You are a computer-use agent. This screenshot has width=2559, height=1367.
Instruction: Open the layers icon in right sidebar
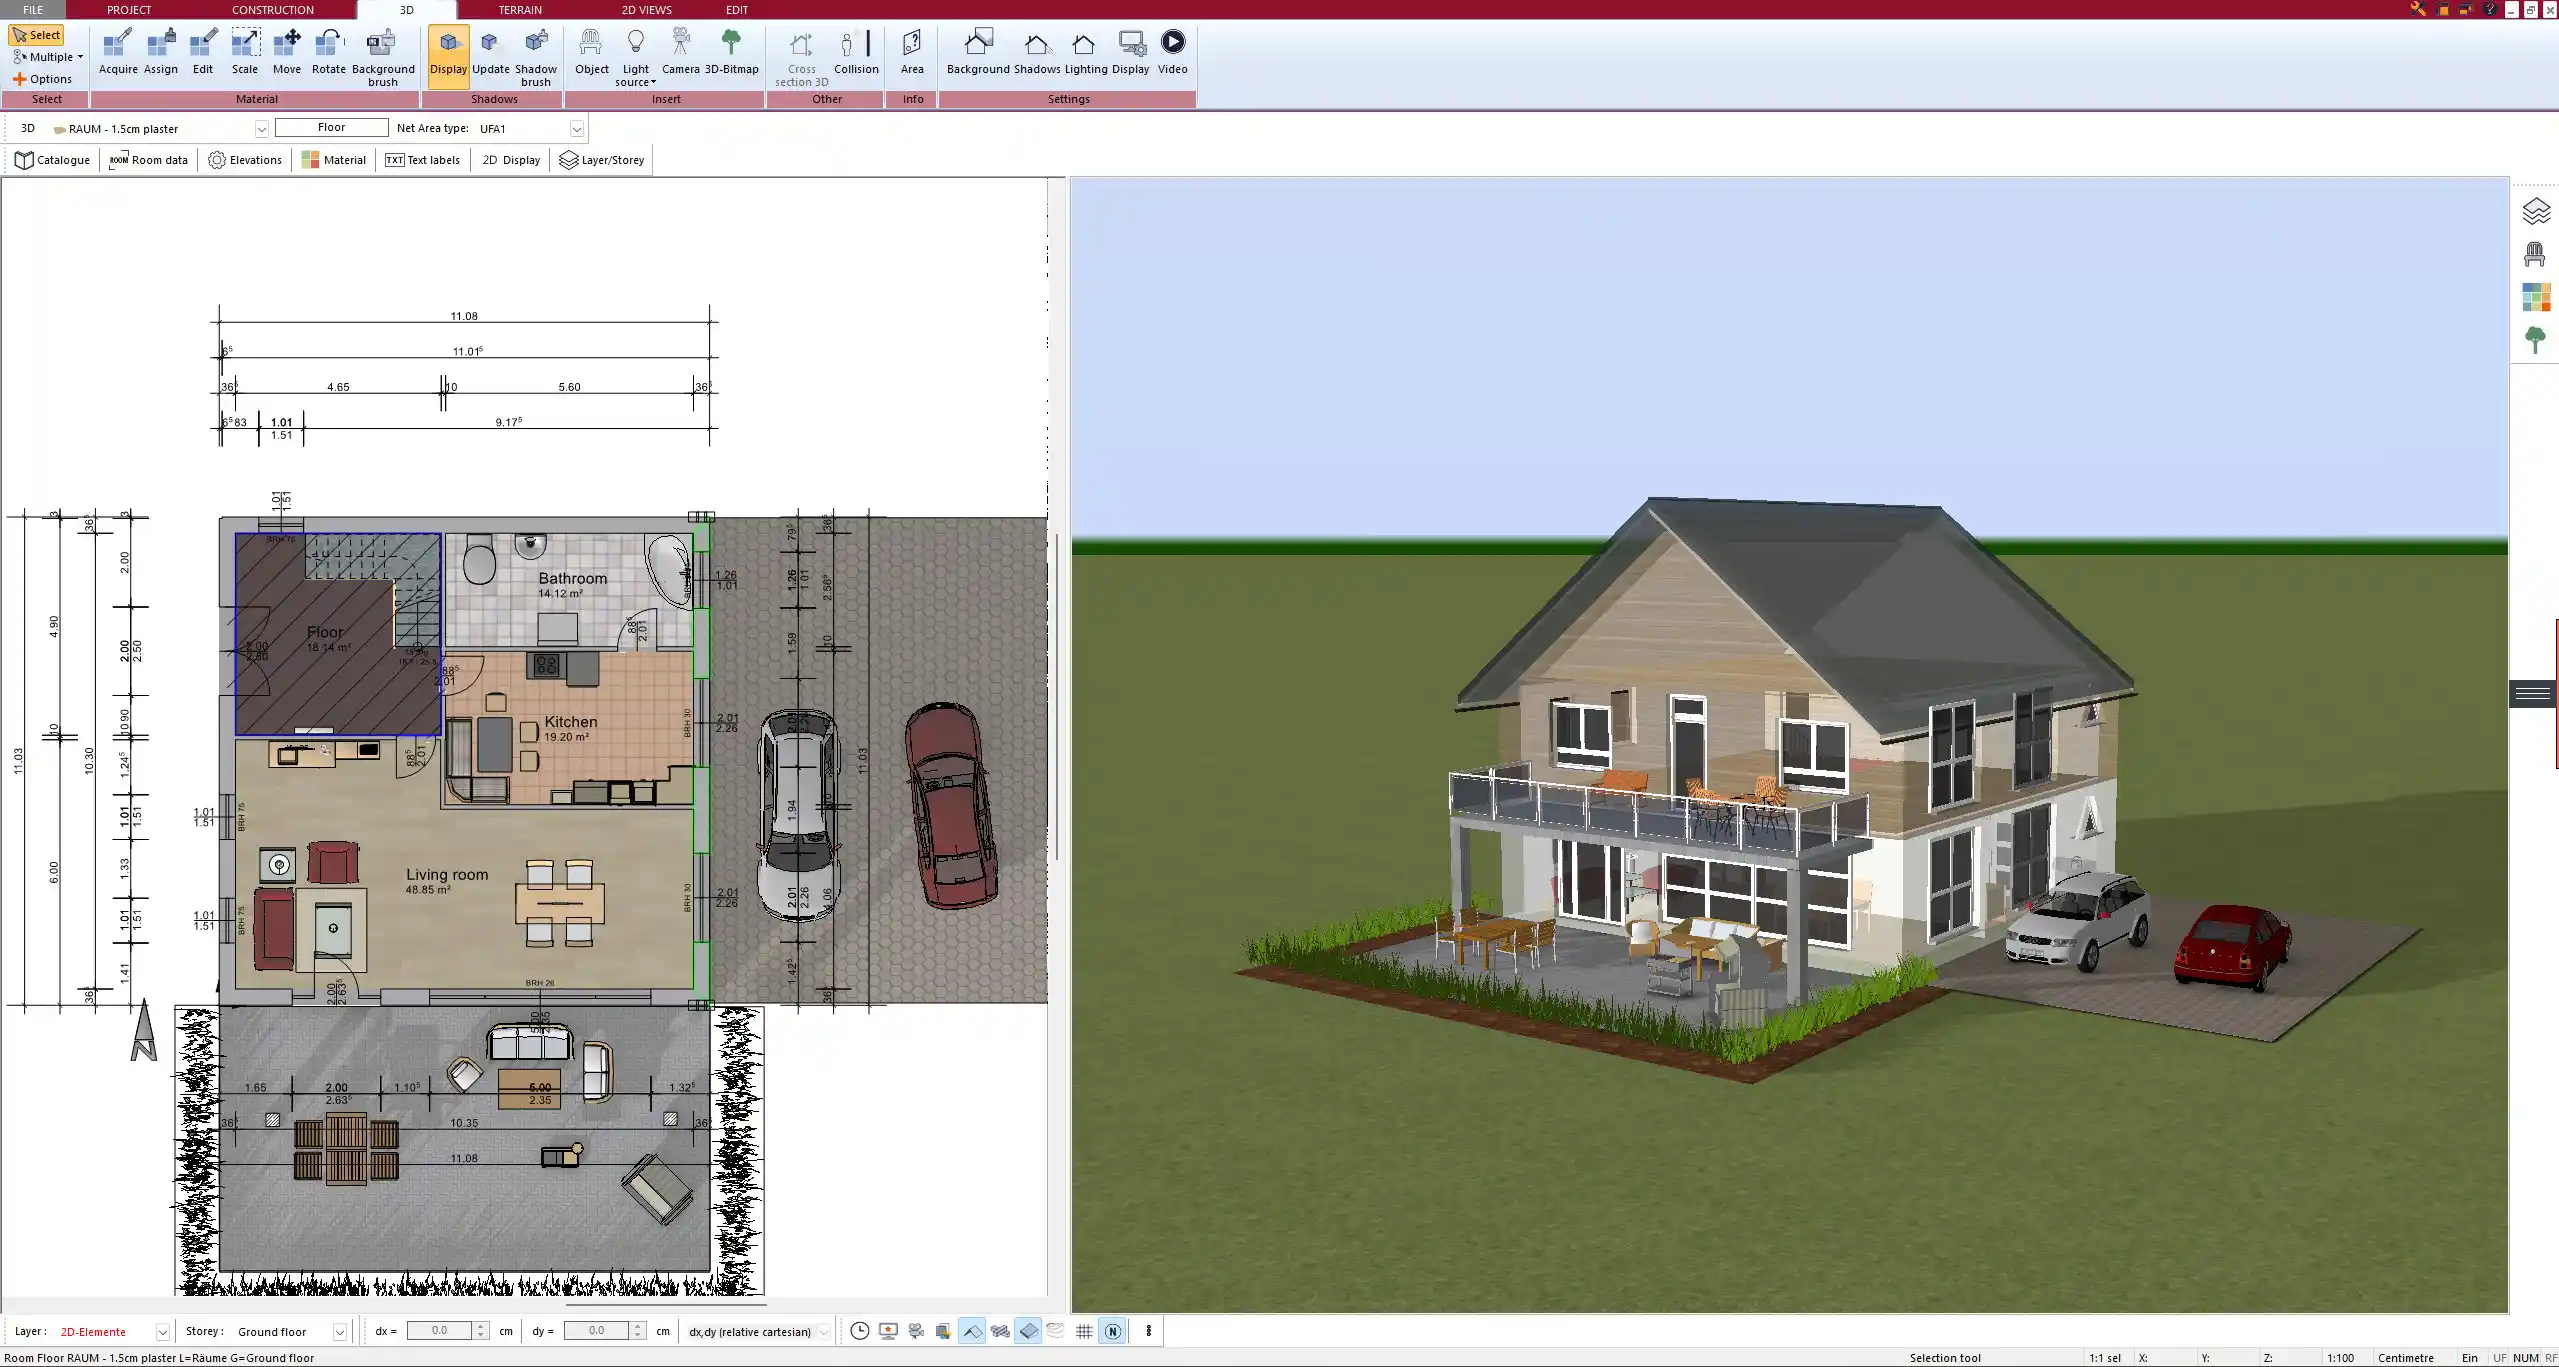point(2535,212)
